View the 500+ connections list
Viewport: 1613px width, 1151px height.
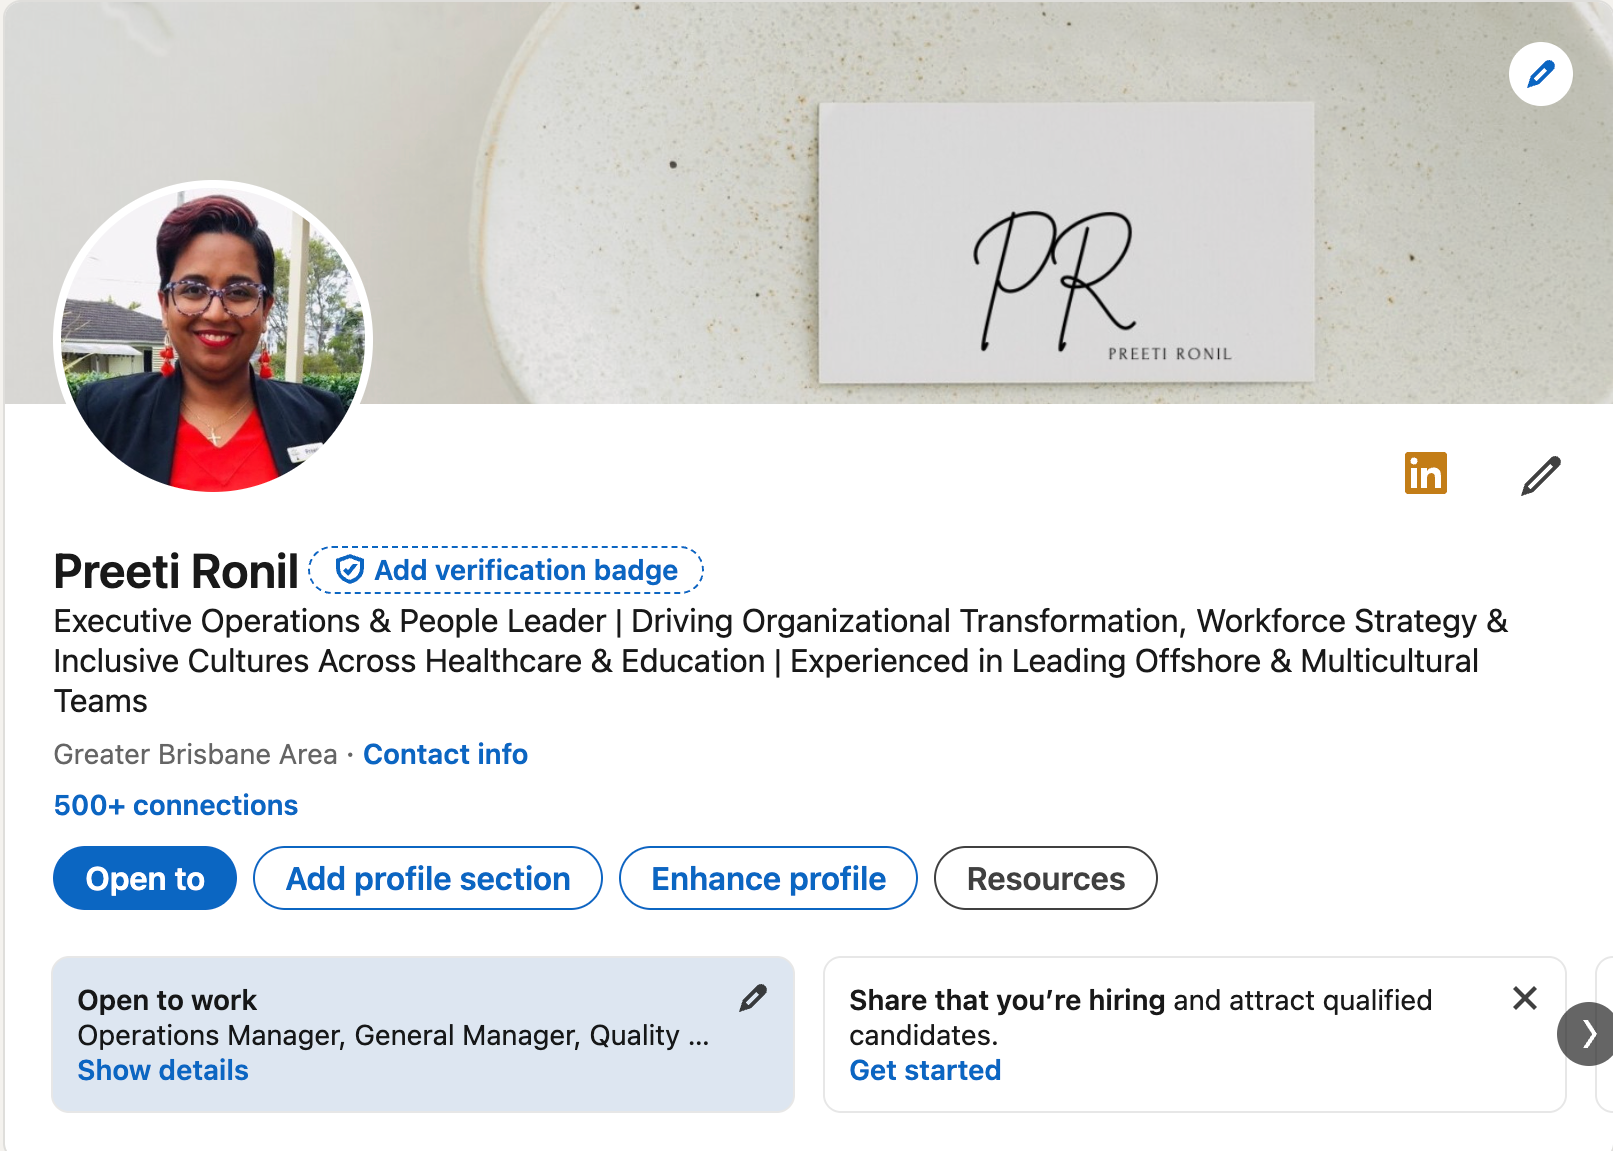coord(176,805)
